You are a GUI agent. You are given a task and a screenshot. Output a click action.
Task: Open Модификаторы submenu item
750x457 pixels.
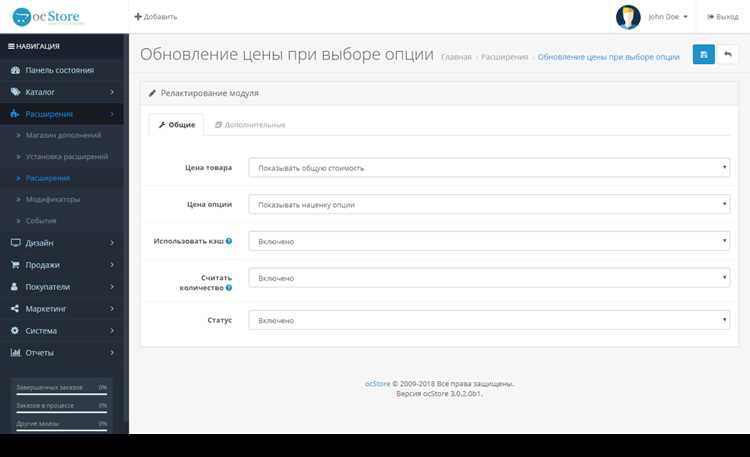tap(53, 200)
